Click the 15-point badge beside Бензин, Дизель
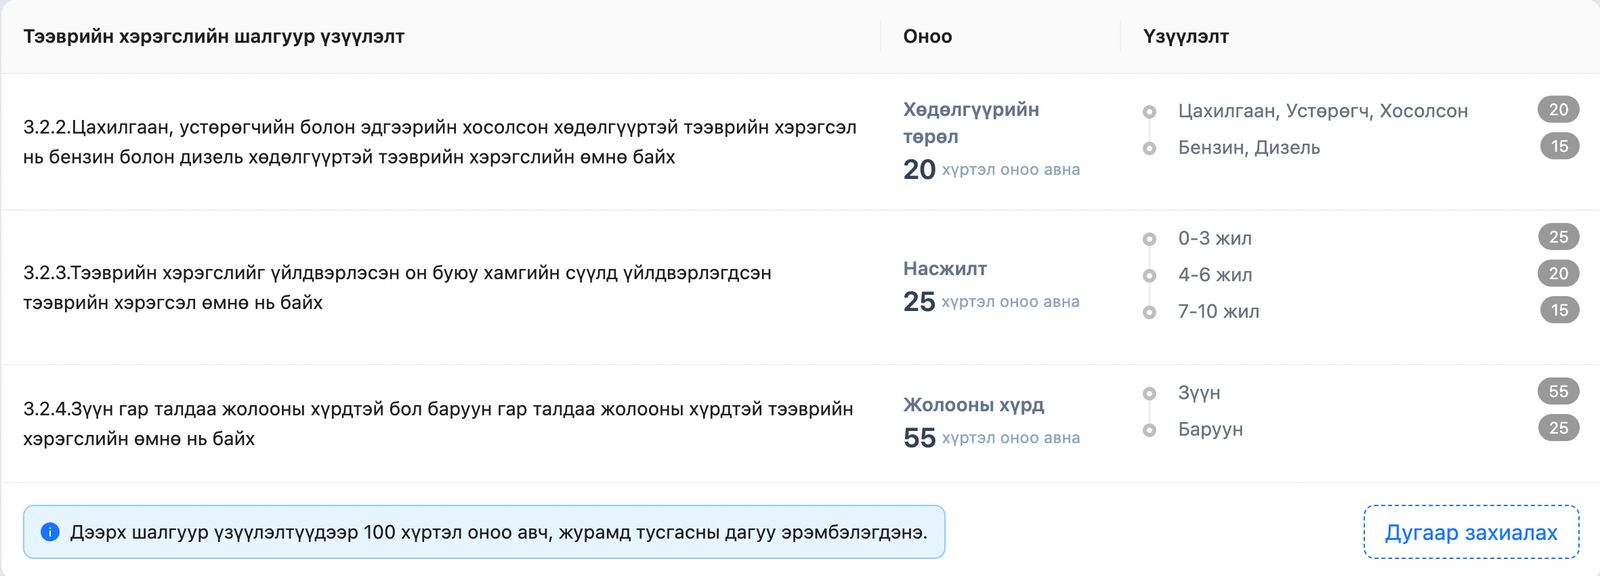This screenshot has height=576, width=1600. (x=1557, y=148)
